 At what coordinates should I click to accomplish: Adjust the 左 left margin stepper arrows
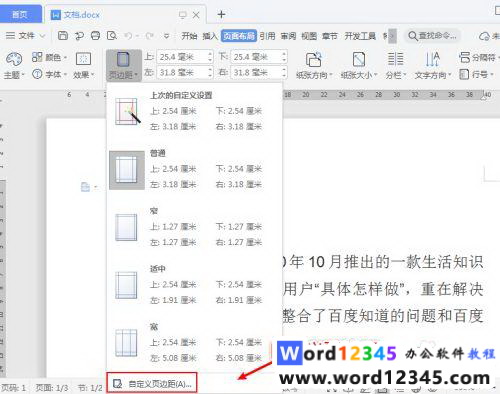click(x=210, y=72)
